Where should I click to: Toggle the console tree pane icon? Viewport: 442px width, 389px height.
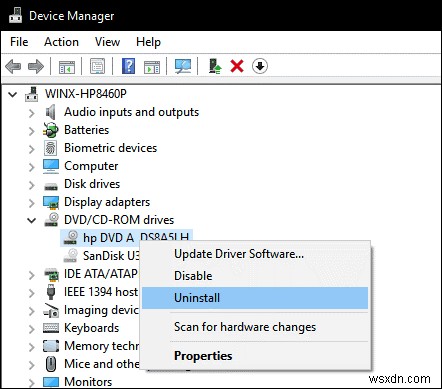coord(67,67)
